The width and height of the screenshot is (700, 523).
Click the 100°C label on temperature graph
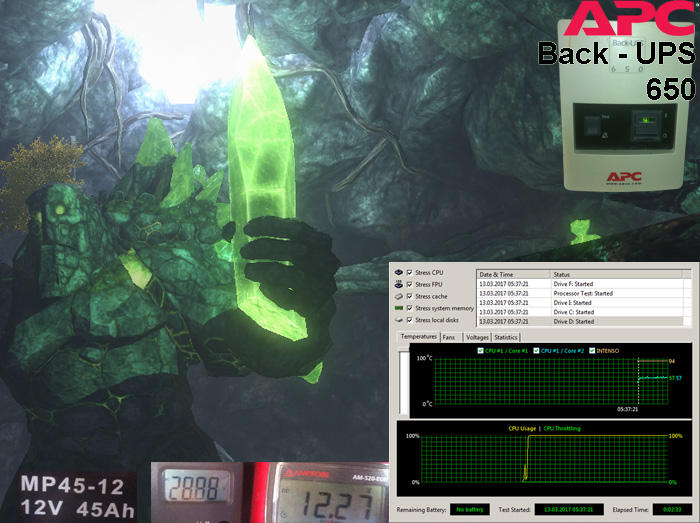point(424,358)
